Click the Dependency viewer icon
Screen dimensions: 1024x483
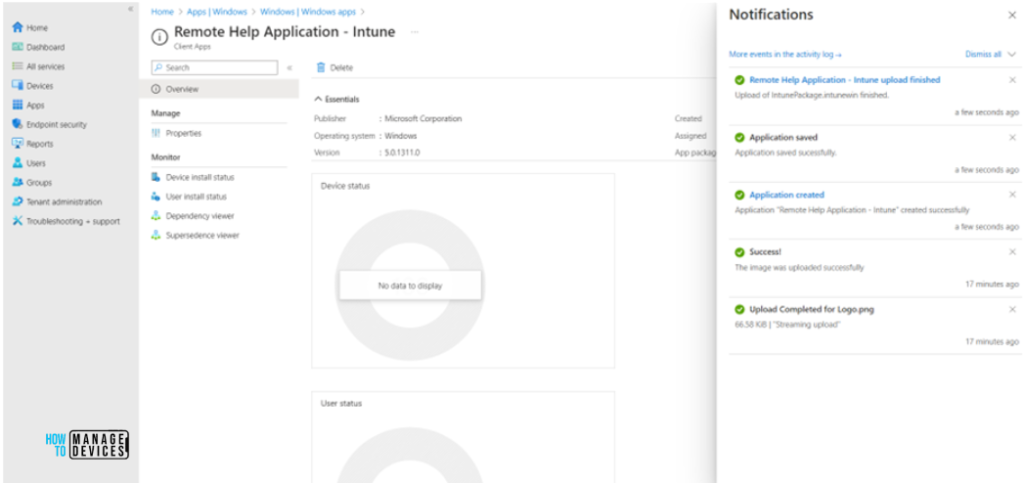click(x=155, y=216)
